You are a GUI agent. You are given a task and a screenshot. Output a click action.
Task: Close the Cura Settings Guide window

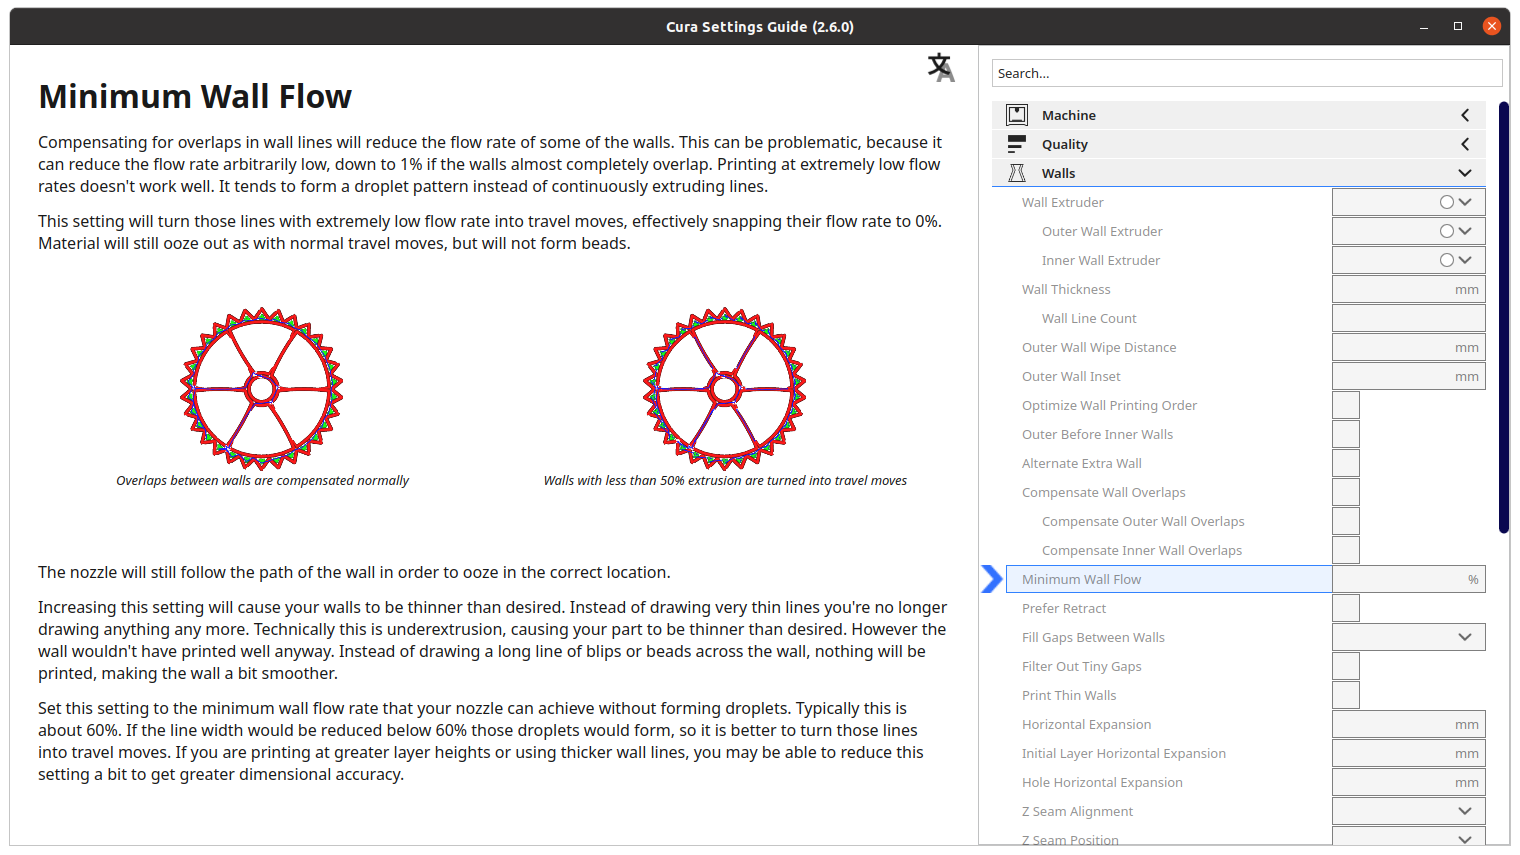(x=1492, y=27)
